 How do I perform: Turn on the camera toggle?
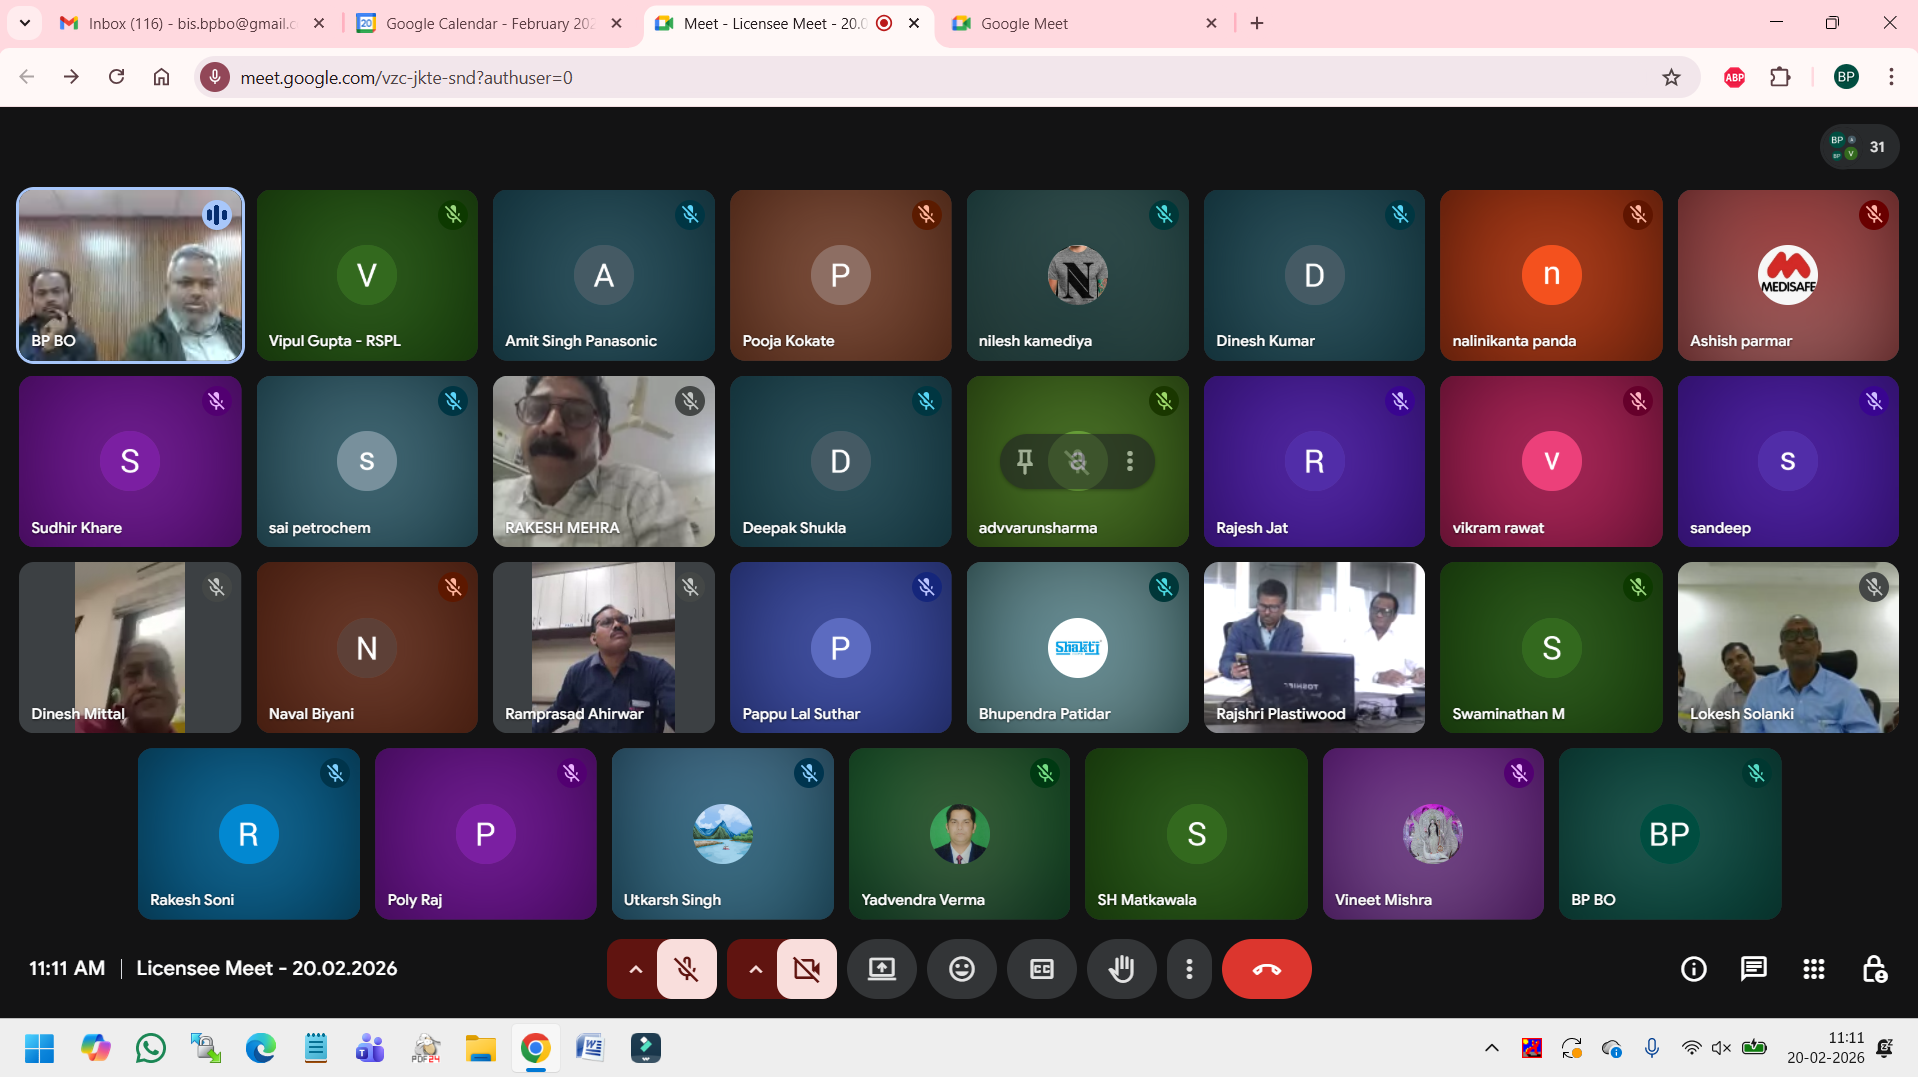[x=806, y=968]
